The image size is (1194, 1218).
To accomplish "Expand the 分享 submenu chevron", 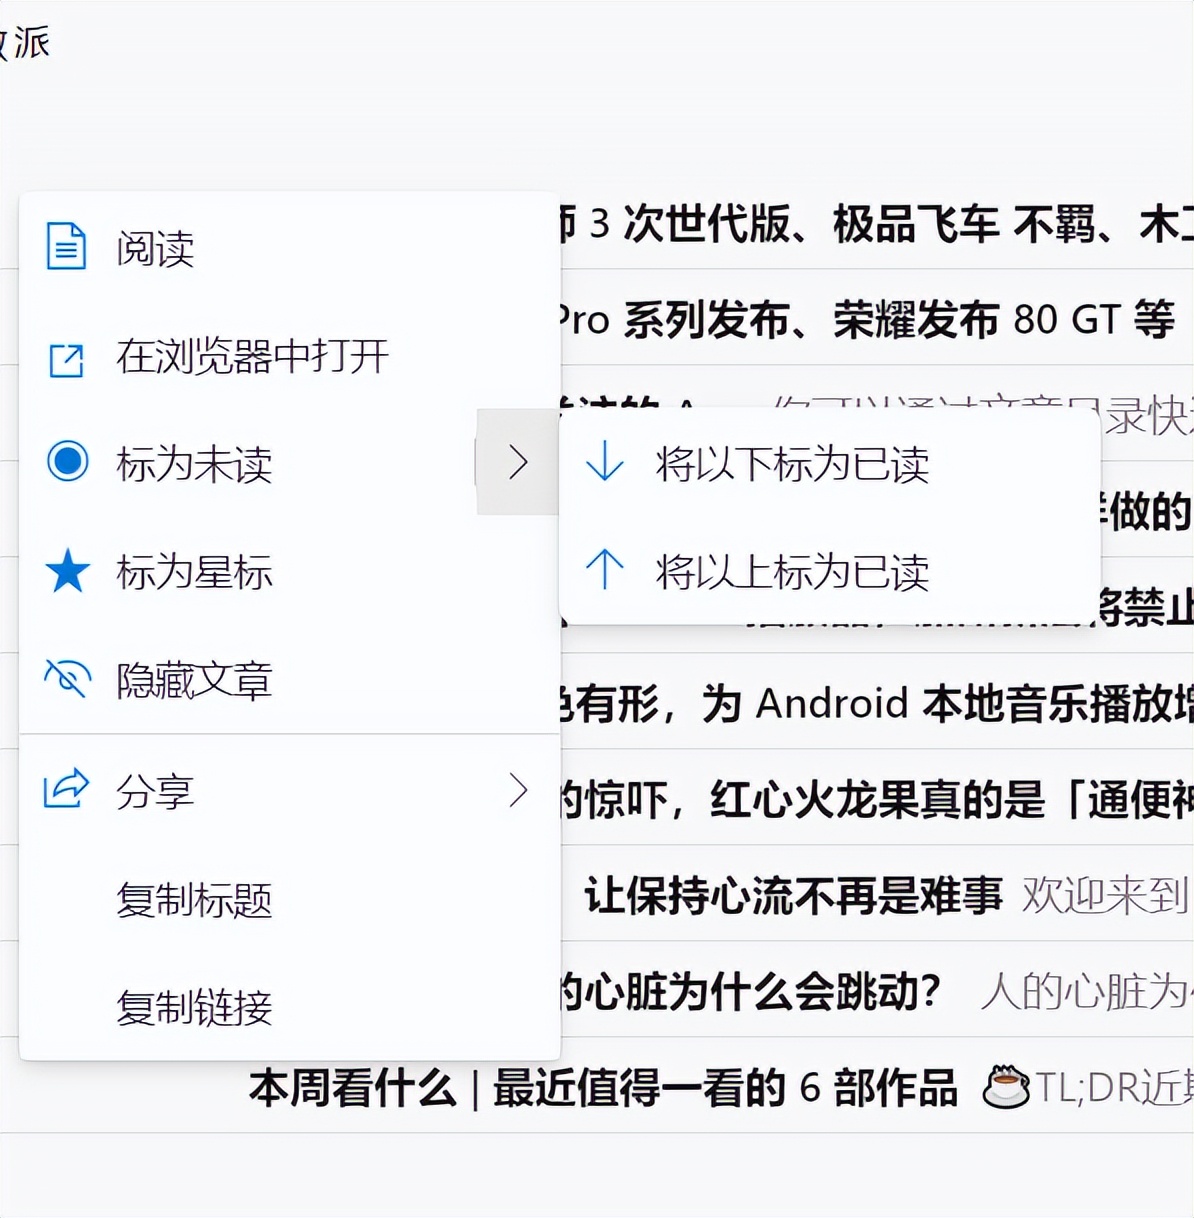I will 518,790.
